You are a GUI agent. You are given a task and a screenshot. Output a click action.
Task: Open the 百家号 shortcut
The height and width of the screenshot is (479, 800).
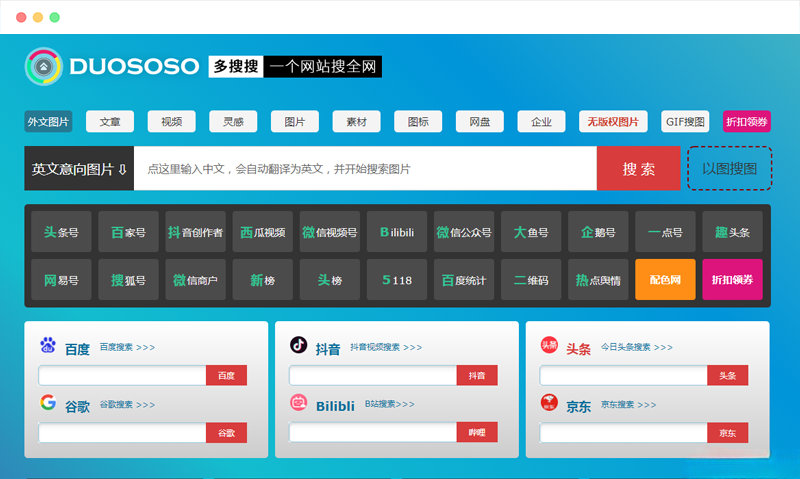pos(129,232)
